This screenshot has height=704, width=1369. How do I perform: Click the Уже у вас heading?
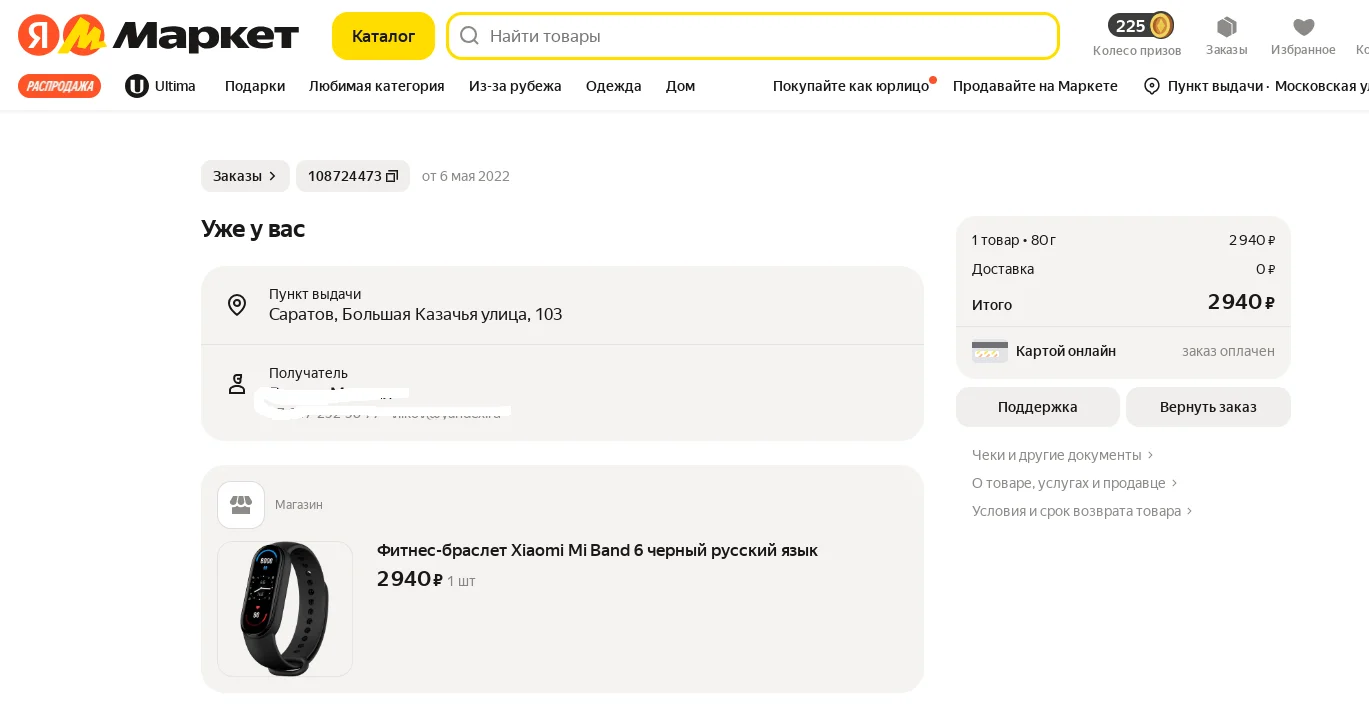coord(253,229)
